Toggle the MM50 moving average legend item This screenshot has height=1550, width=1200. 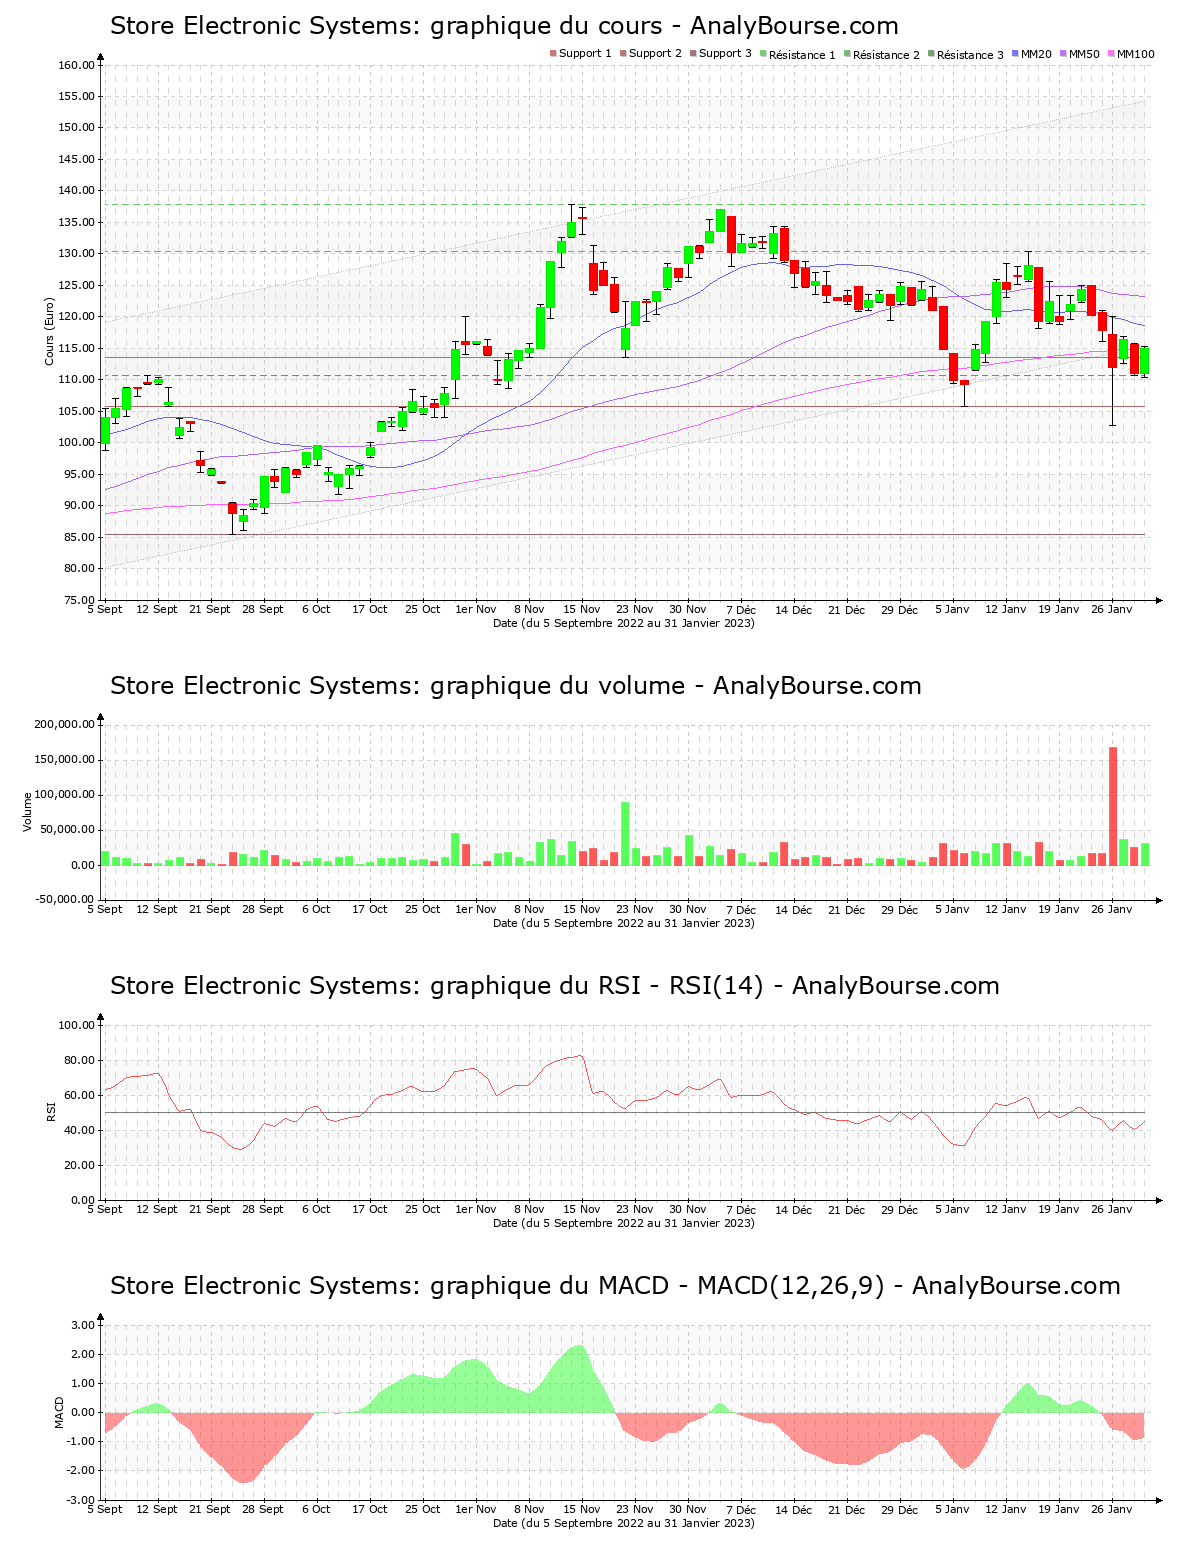(x=1080, y=54)
